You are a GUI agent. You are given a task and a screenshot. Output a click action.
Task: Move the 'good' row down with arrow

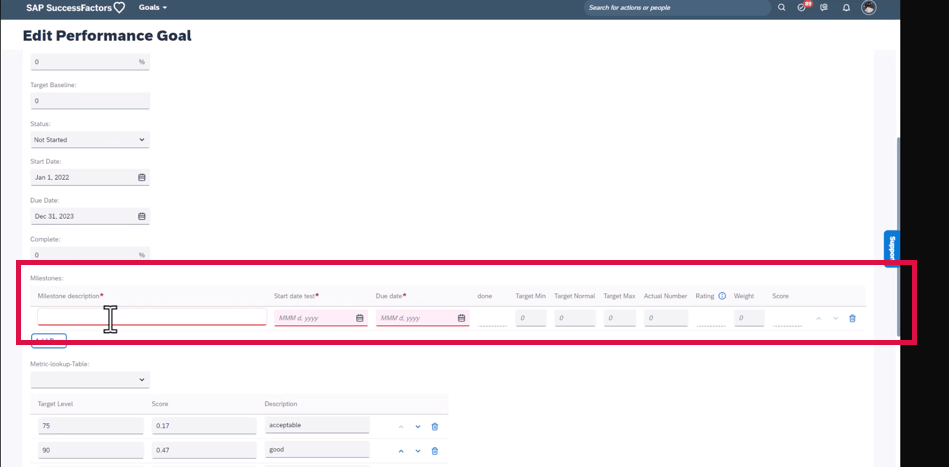point(418,451)
